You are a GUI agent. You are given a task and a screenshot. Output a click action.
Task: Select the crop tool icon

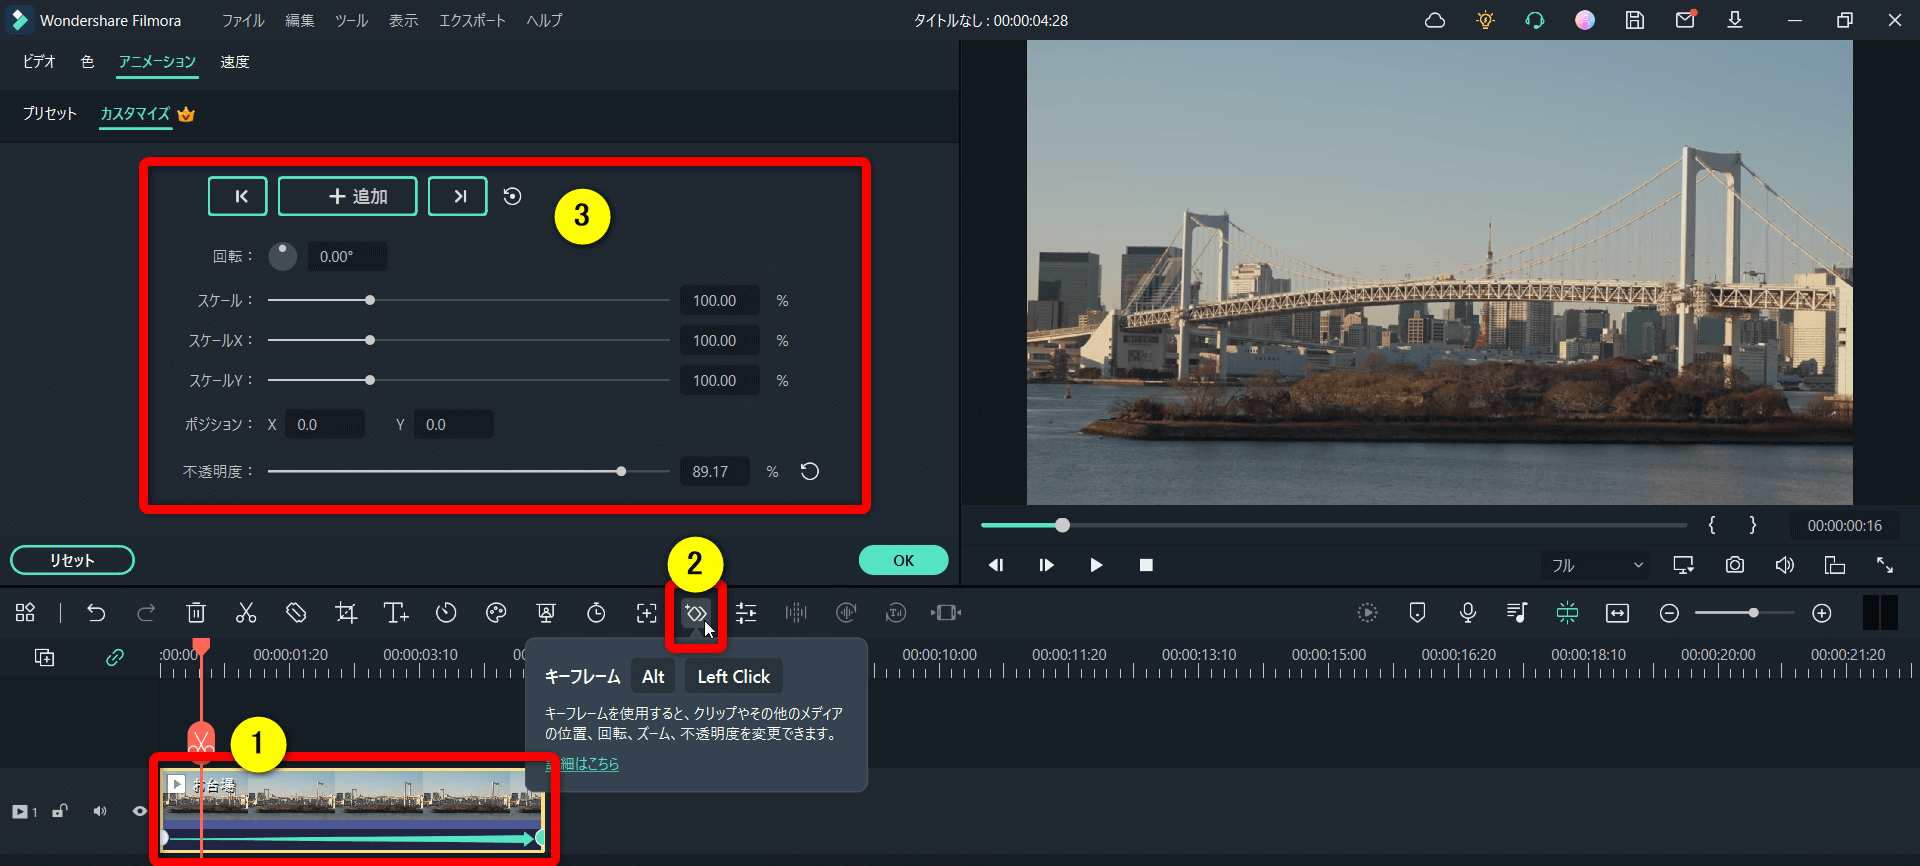(x=346, y=613)
